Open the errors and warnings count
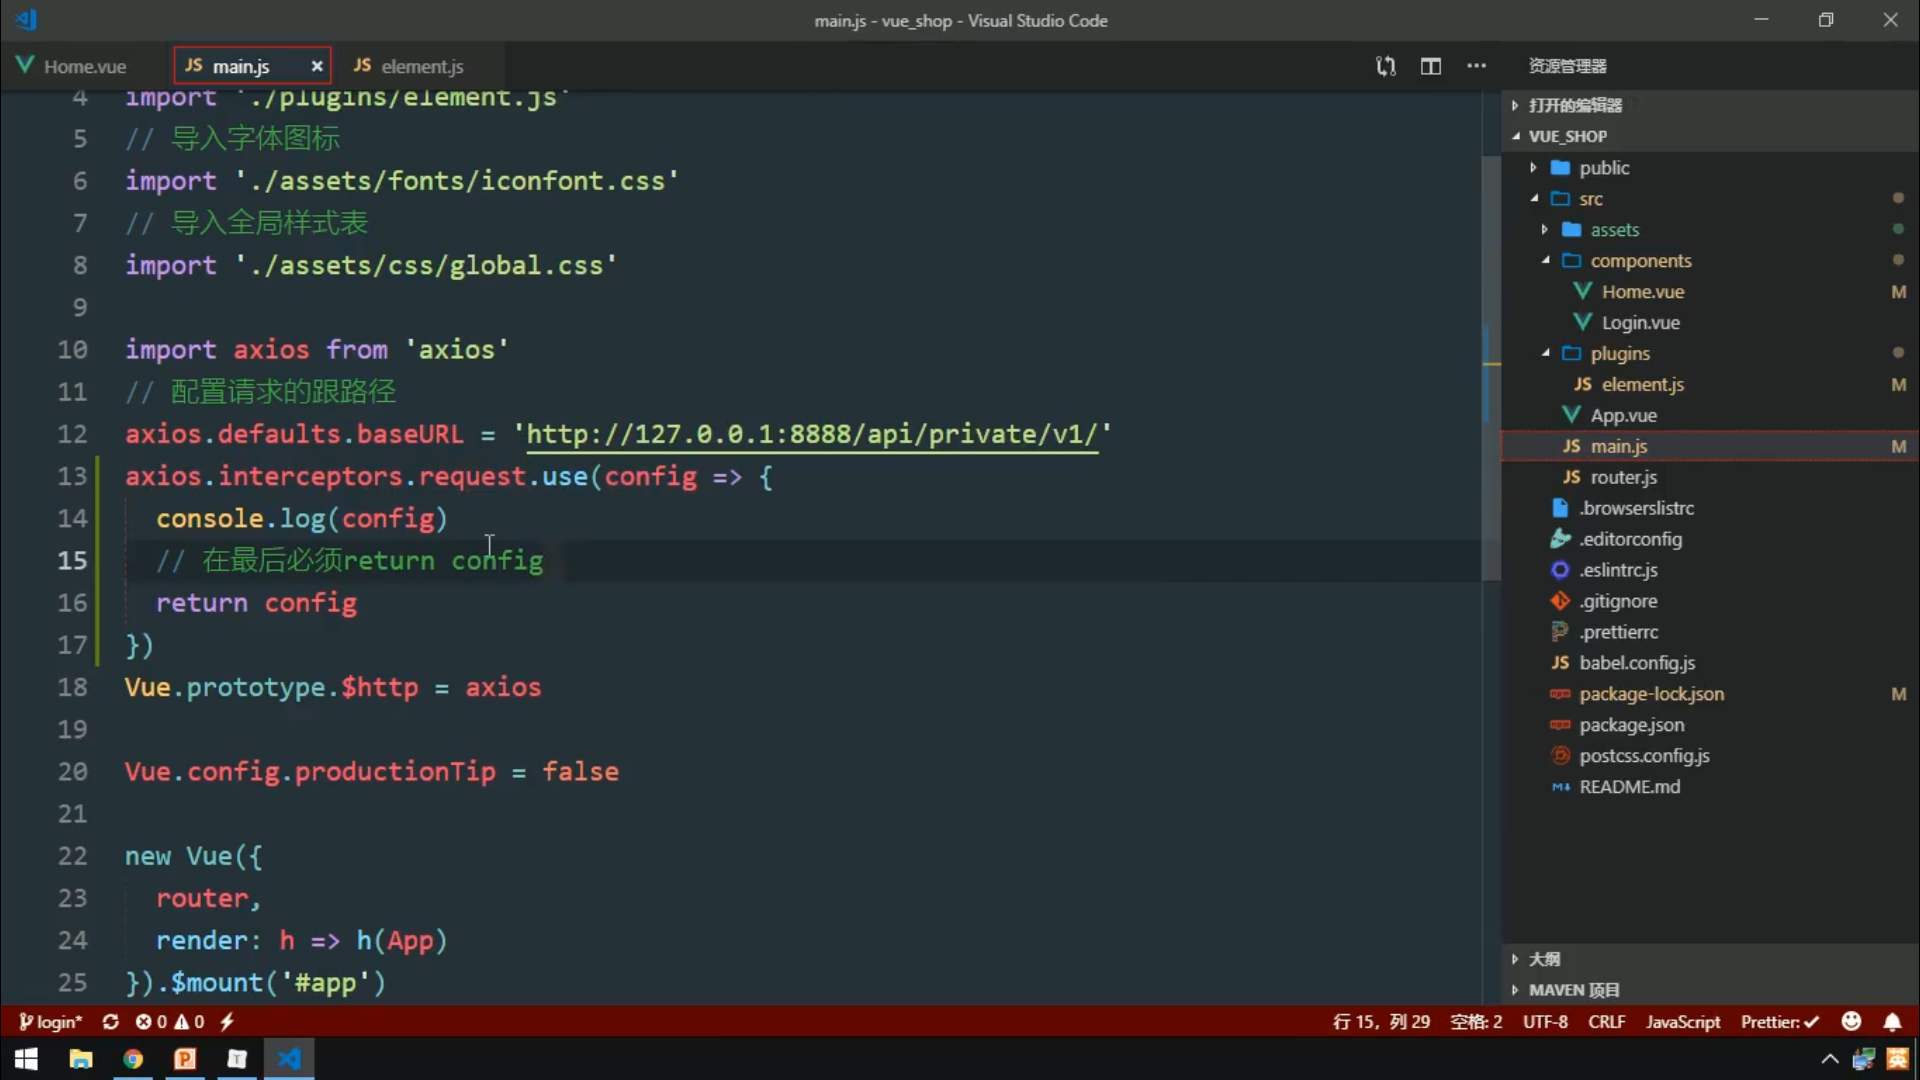This screenshot has width=1920, height=1080. pos(170,1022)
